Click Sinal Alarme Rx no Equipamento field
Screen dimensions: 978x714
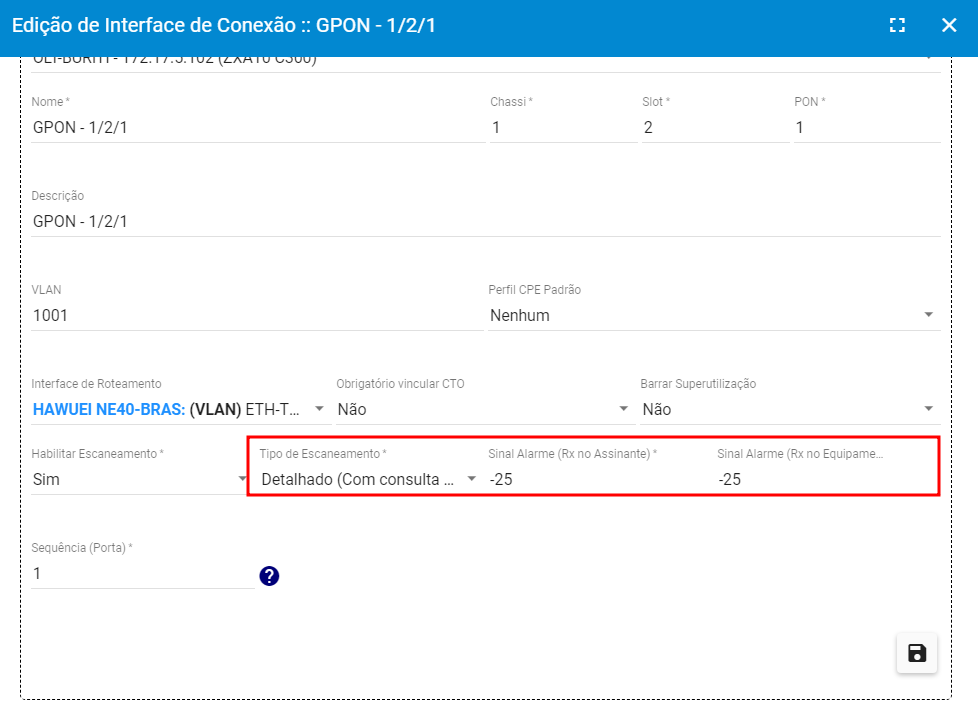[826, 480]
